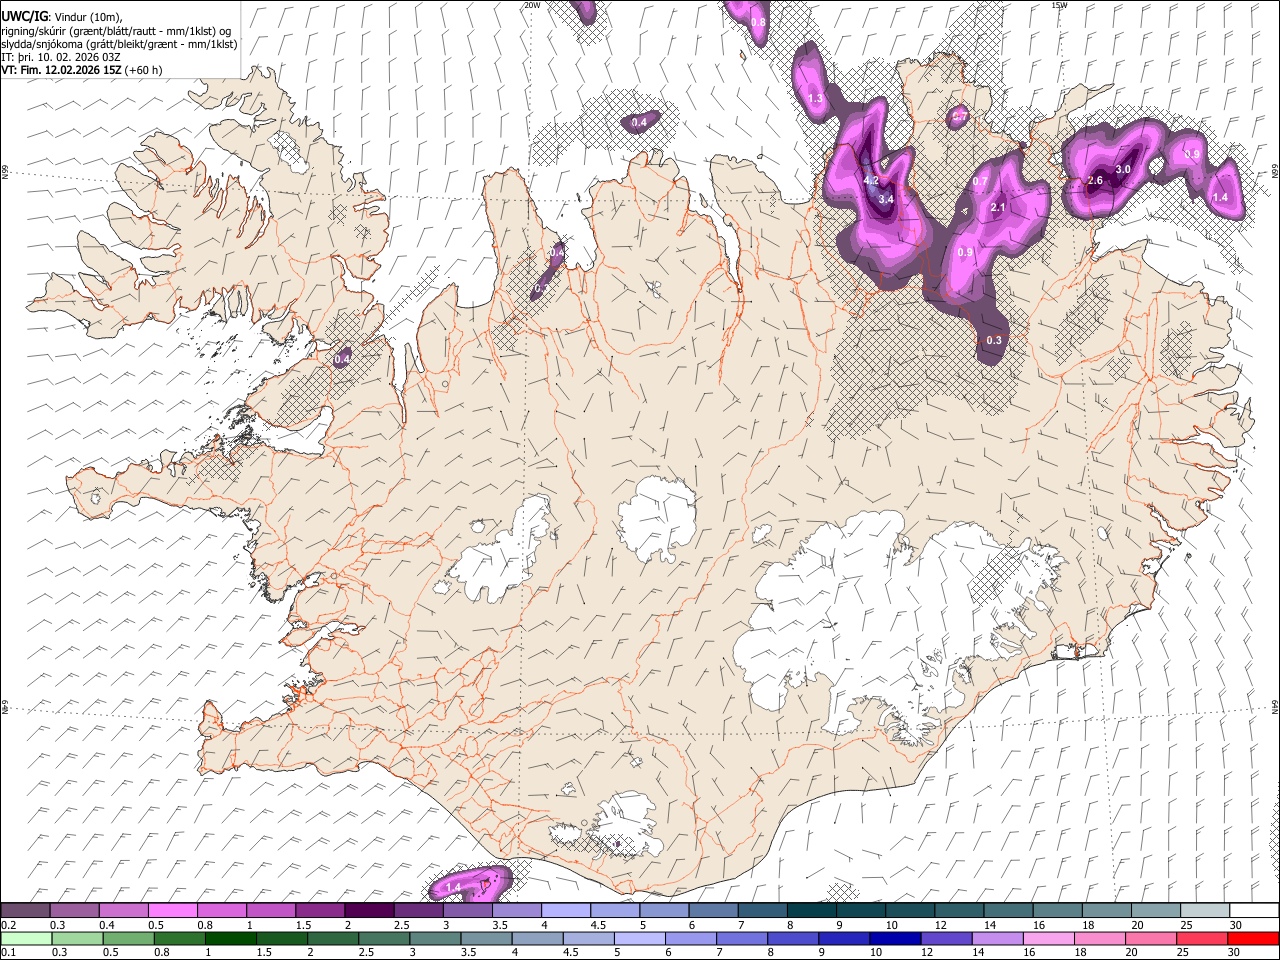Click the 0.3 value label south of pink band
Viewport: 1280px width, 960px height.
[993, 340]
